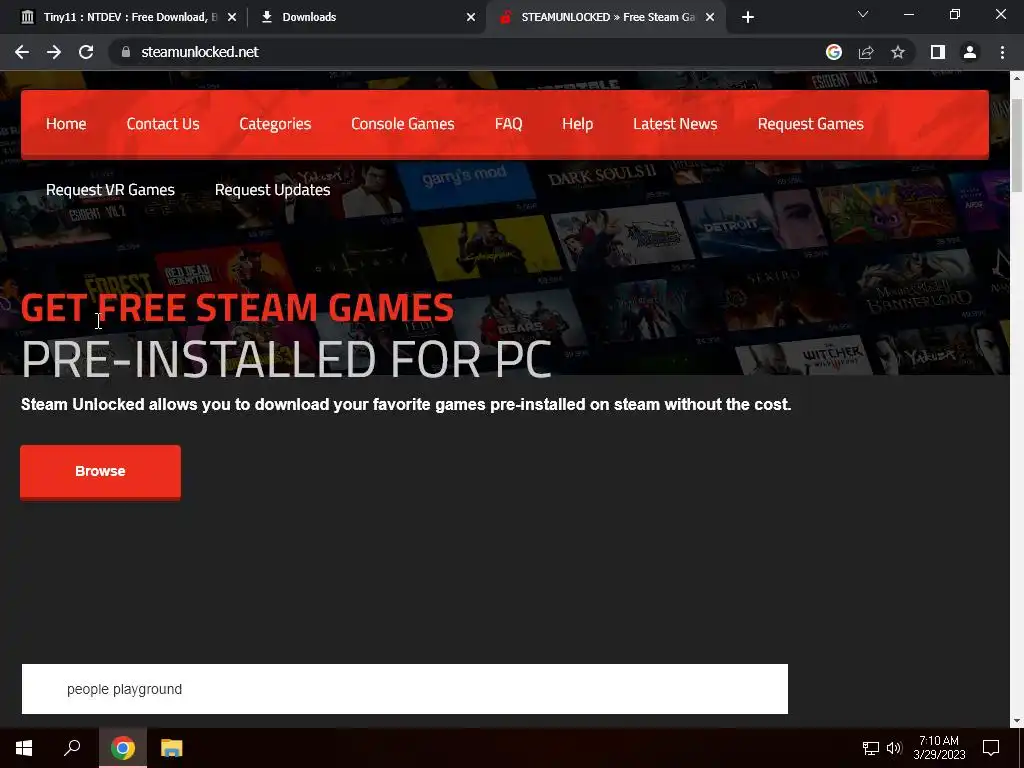Image resolution: width=1024 pixels, height=768 pixels.
Task: Switch to the Downloads tab
Action: (366, 17)
